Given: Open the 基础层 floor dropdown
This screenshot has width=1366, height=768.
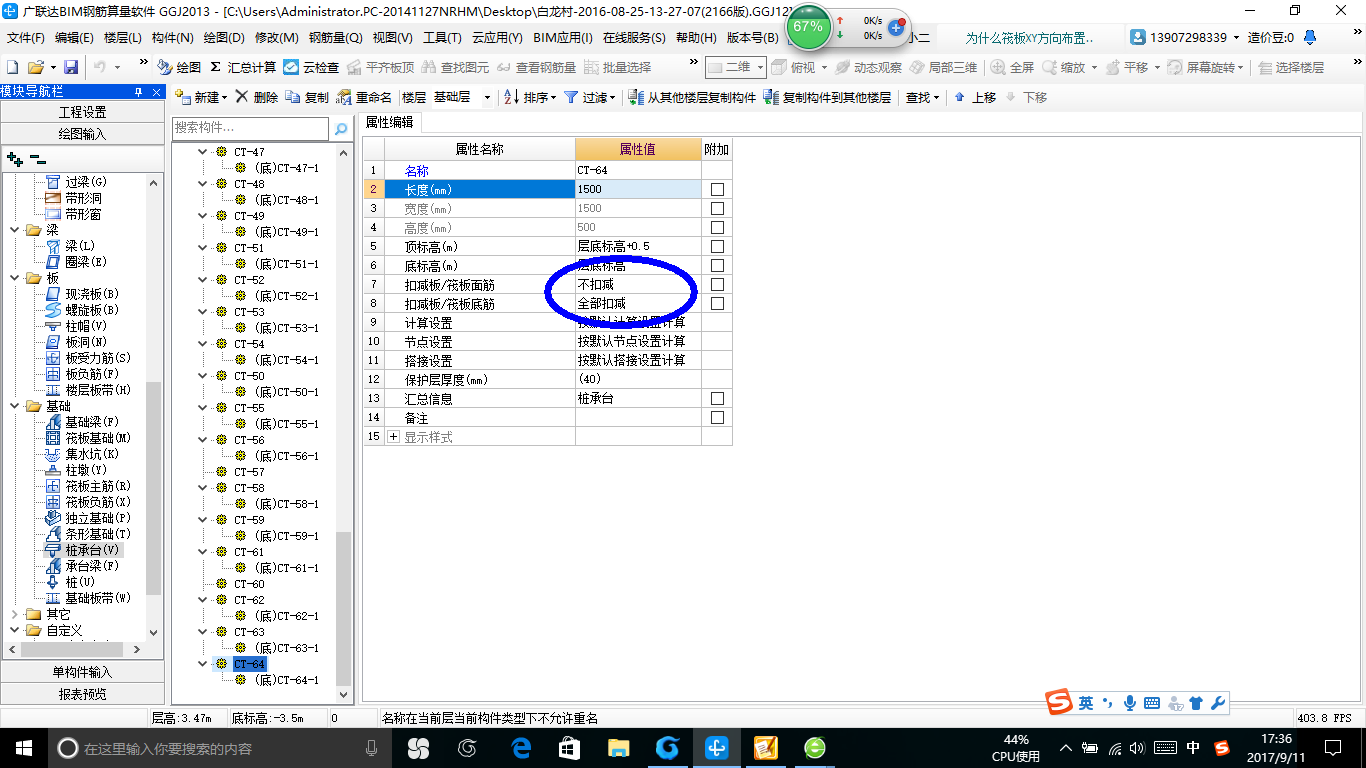Looking at the screenshot, I should point(487,97).
